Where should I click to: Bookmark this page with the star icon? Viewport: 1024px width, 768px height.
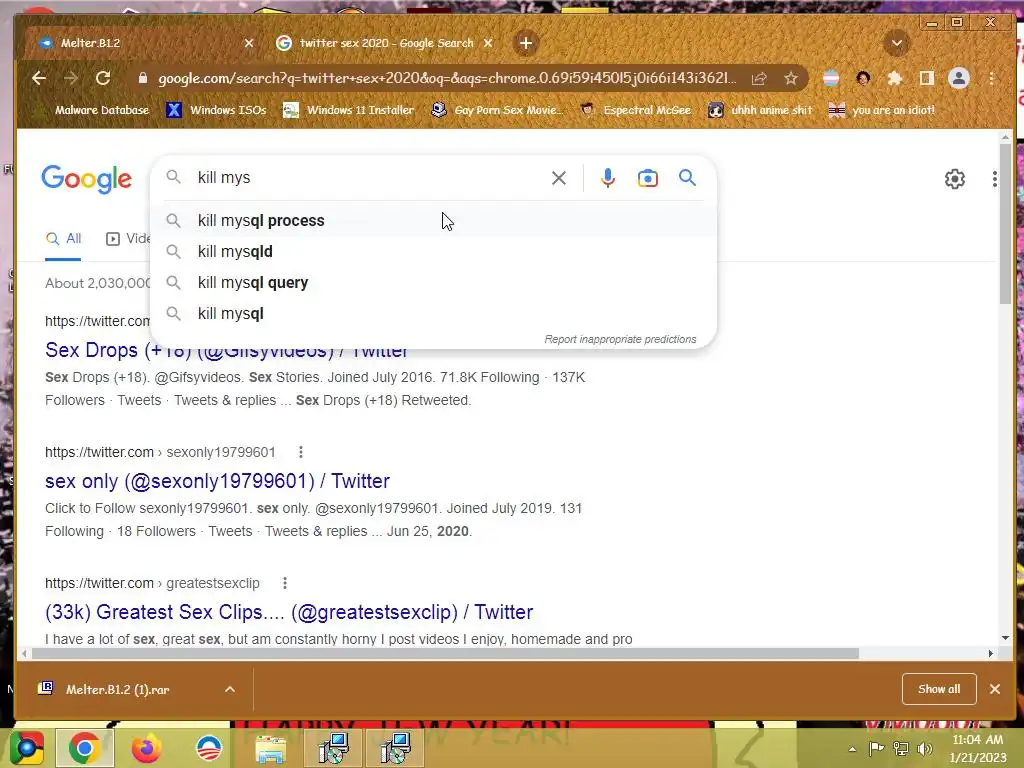[791, 78]
